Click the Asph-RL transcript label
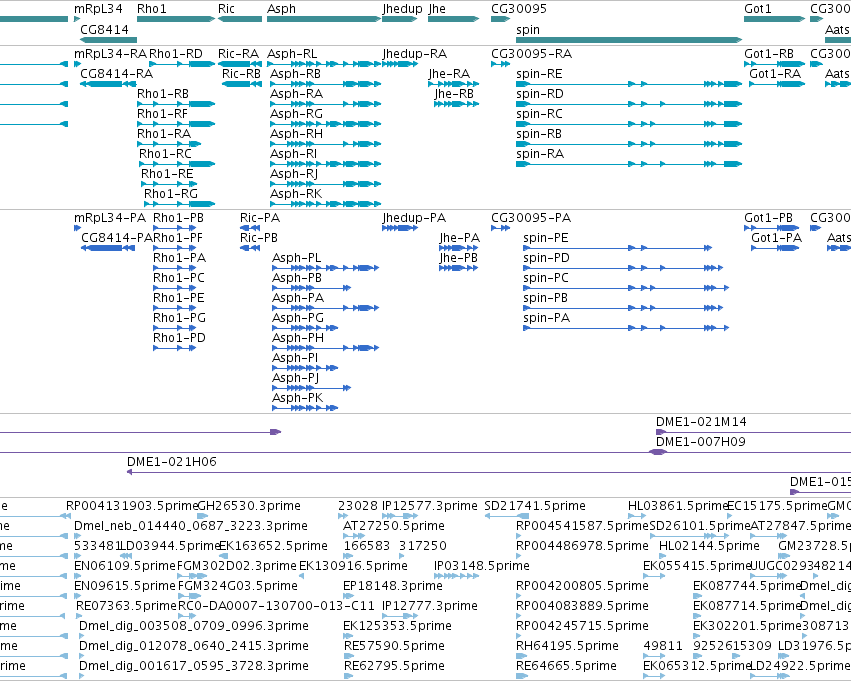 pos(292,54)
